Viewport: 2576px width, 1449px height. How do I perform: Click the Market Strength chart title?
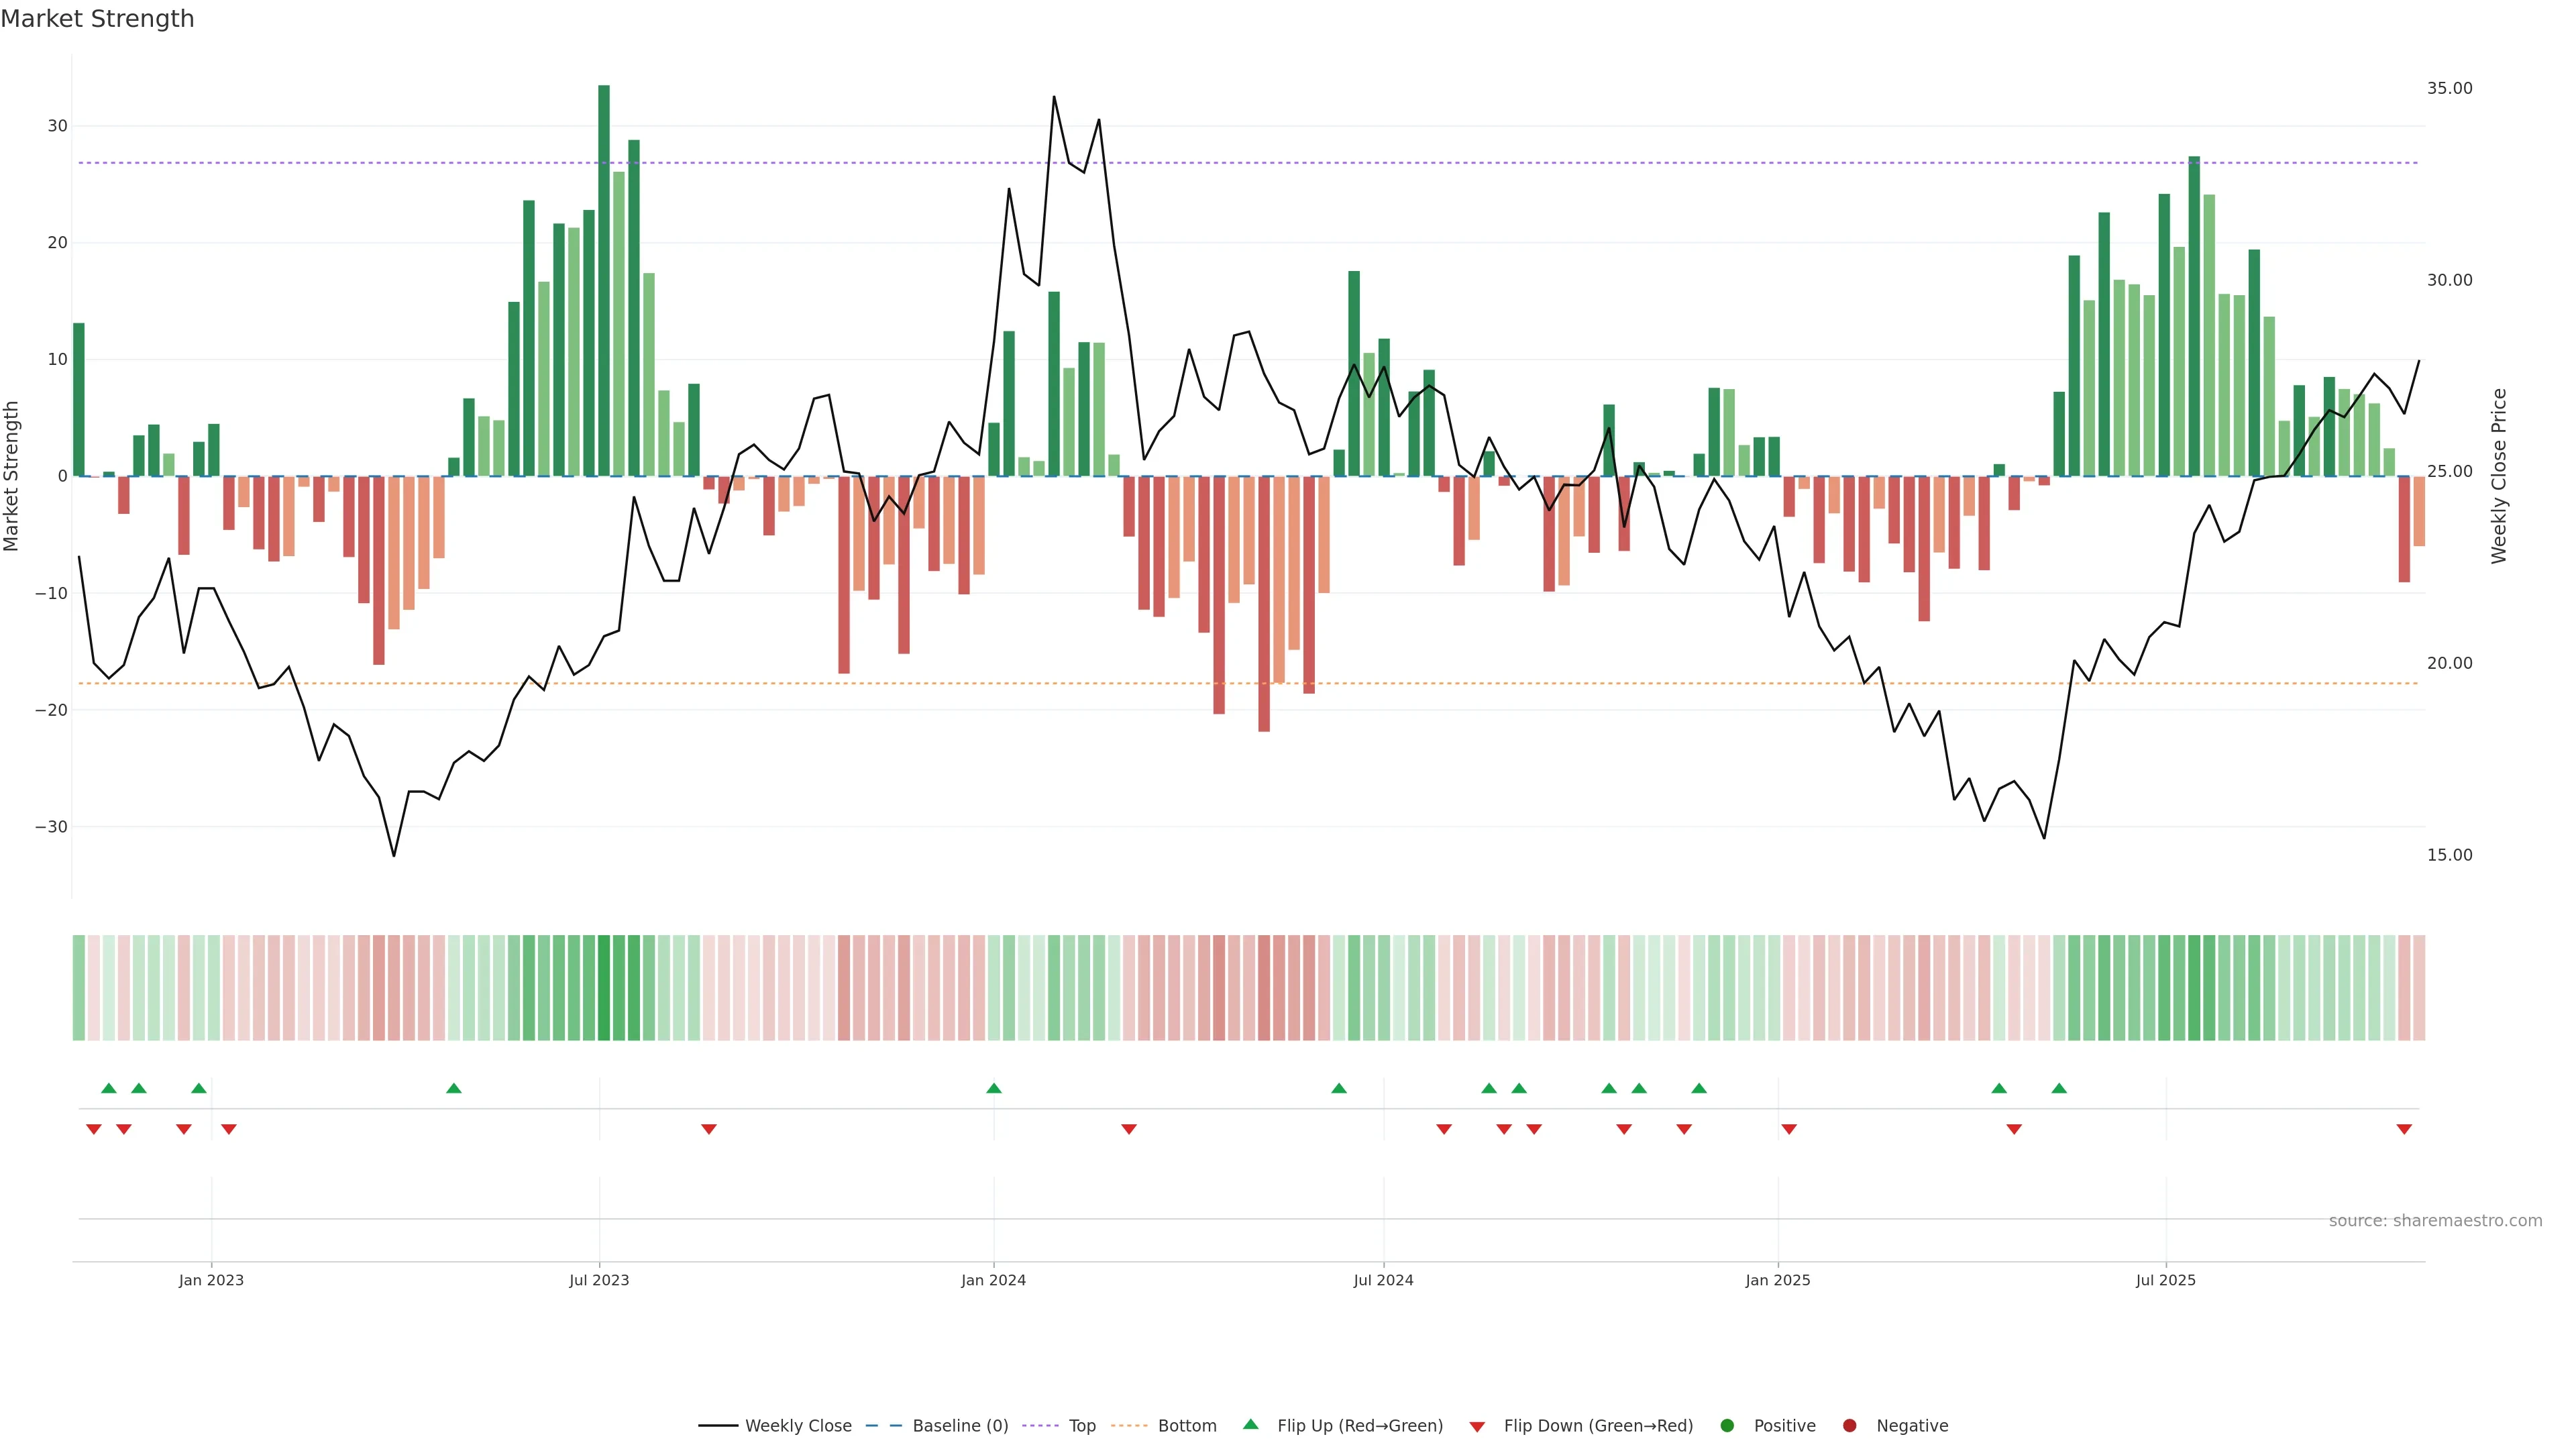click(97, 19)
